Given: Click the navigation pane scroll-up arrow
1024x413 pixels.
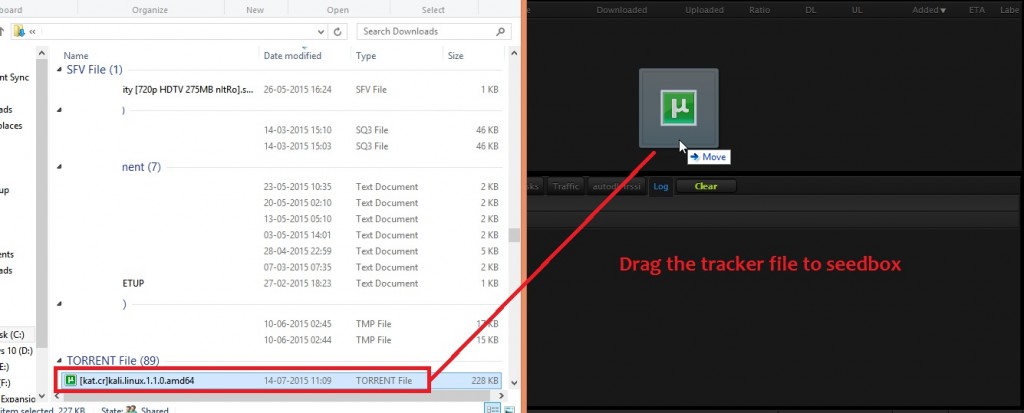Looking at the screenshot, I should [x=42, y=52].
